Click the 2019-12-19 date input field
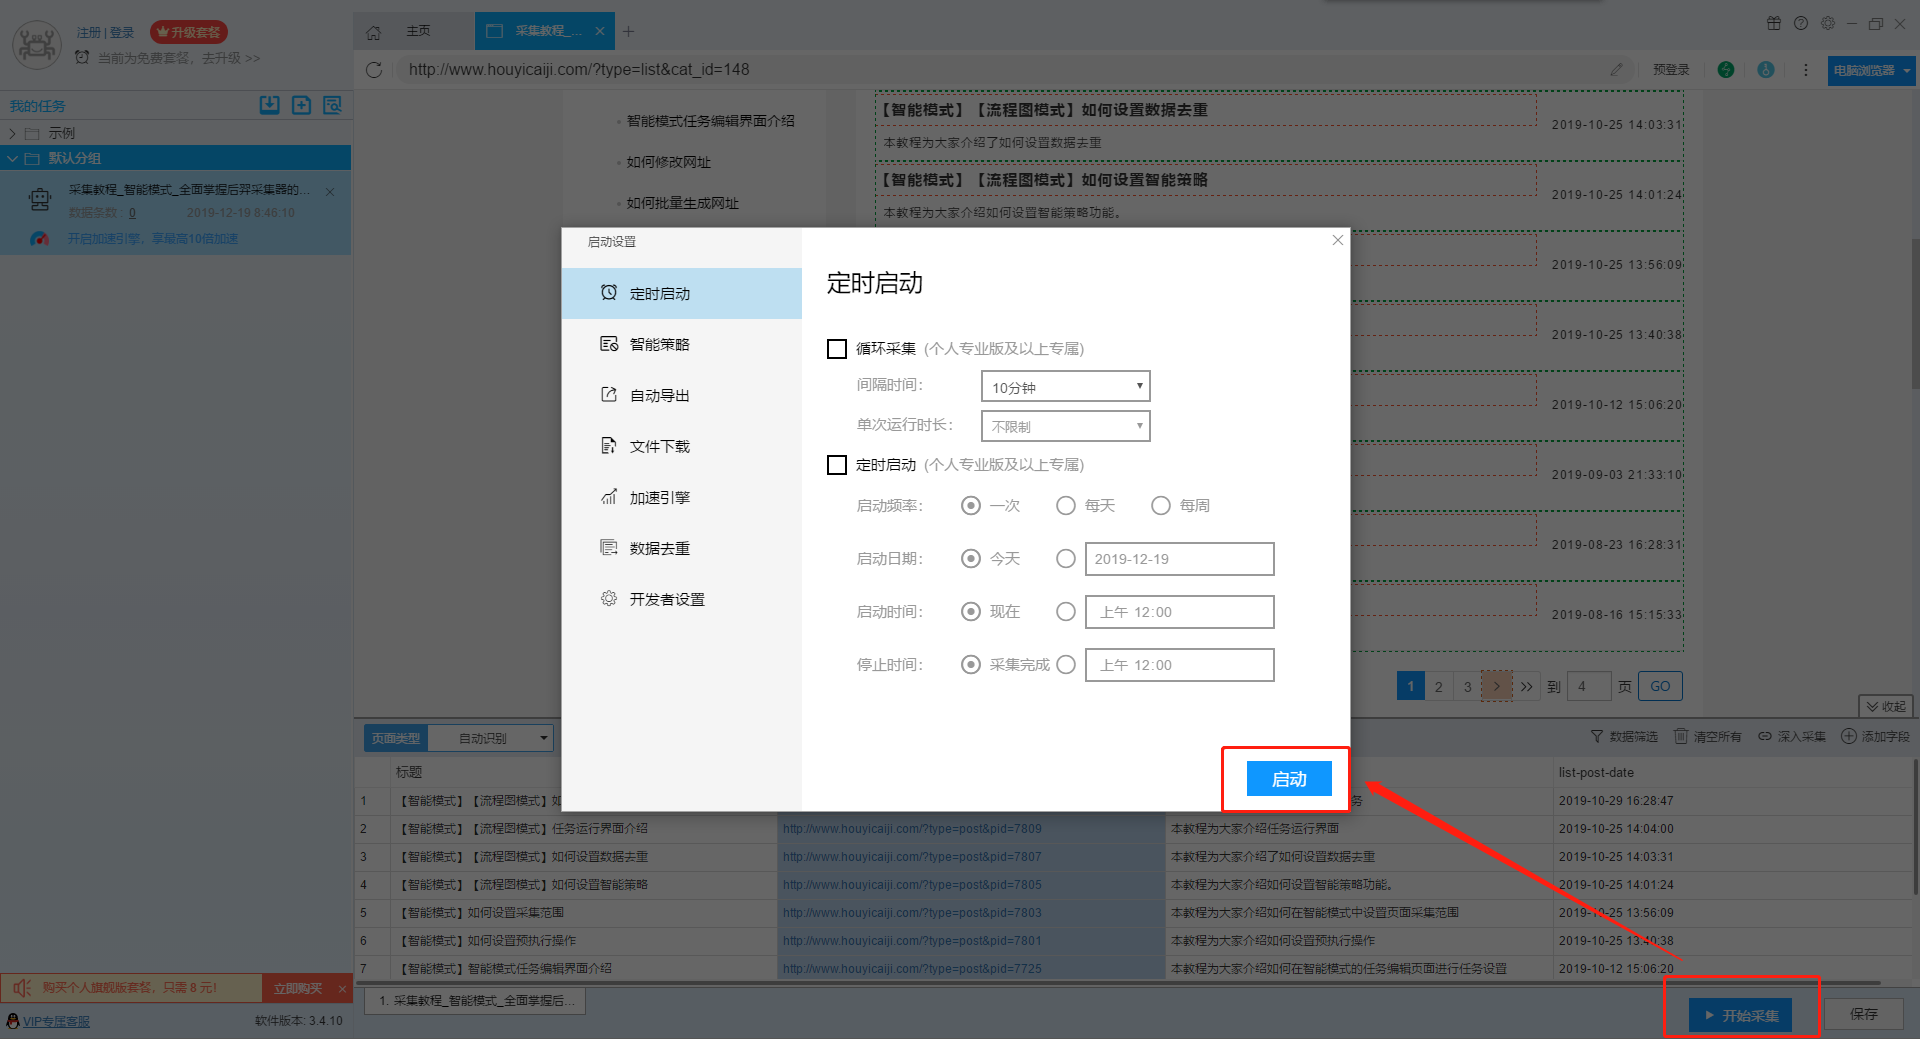The height and width of the screenshot is (1039, 1920). click(1179, 559)
